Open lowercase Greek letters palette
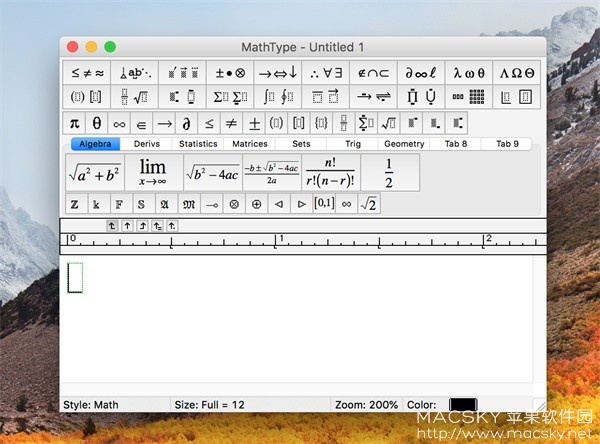The height and width of the screenshot is (444, 600). (x=469, y=72)
